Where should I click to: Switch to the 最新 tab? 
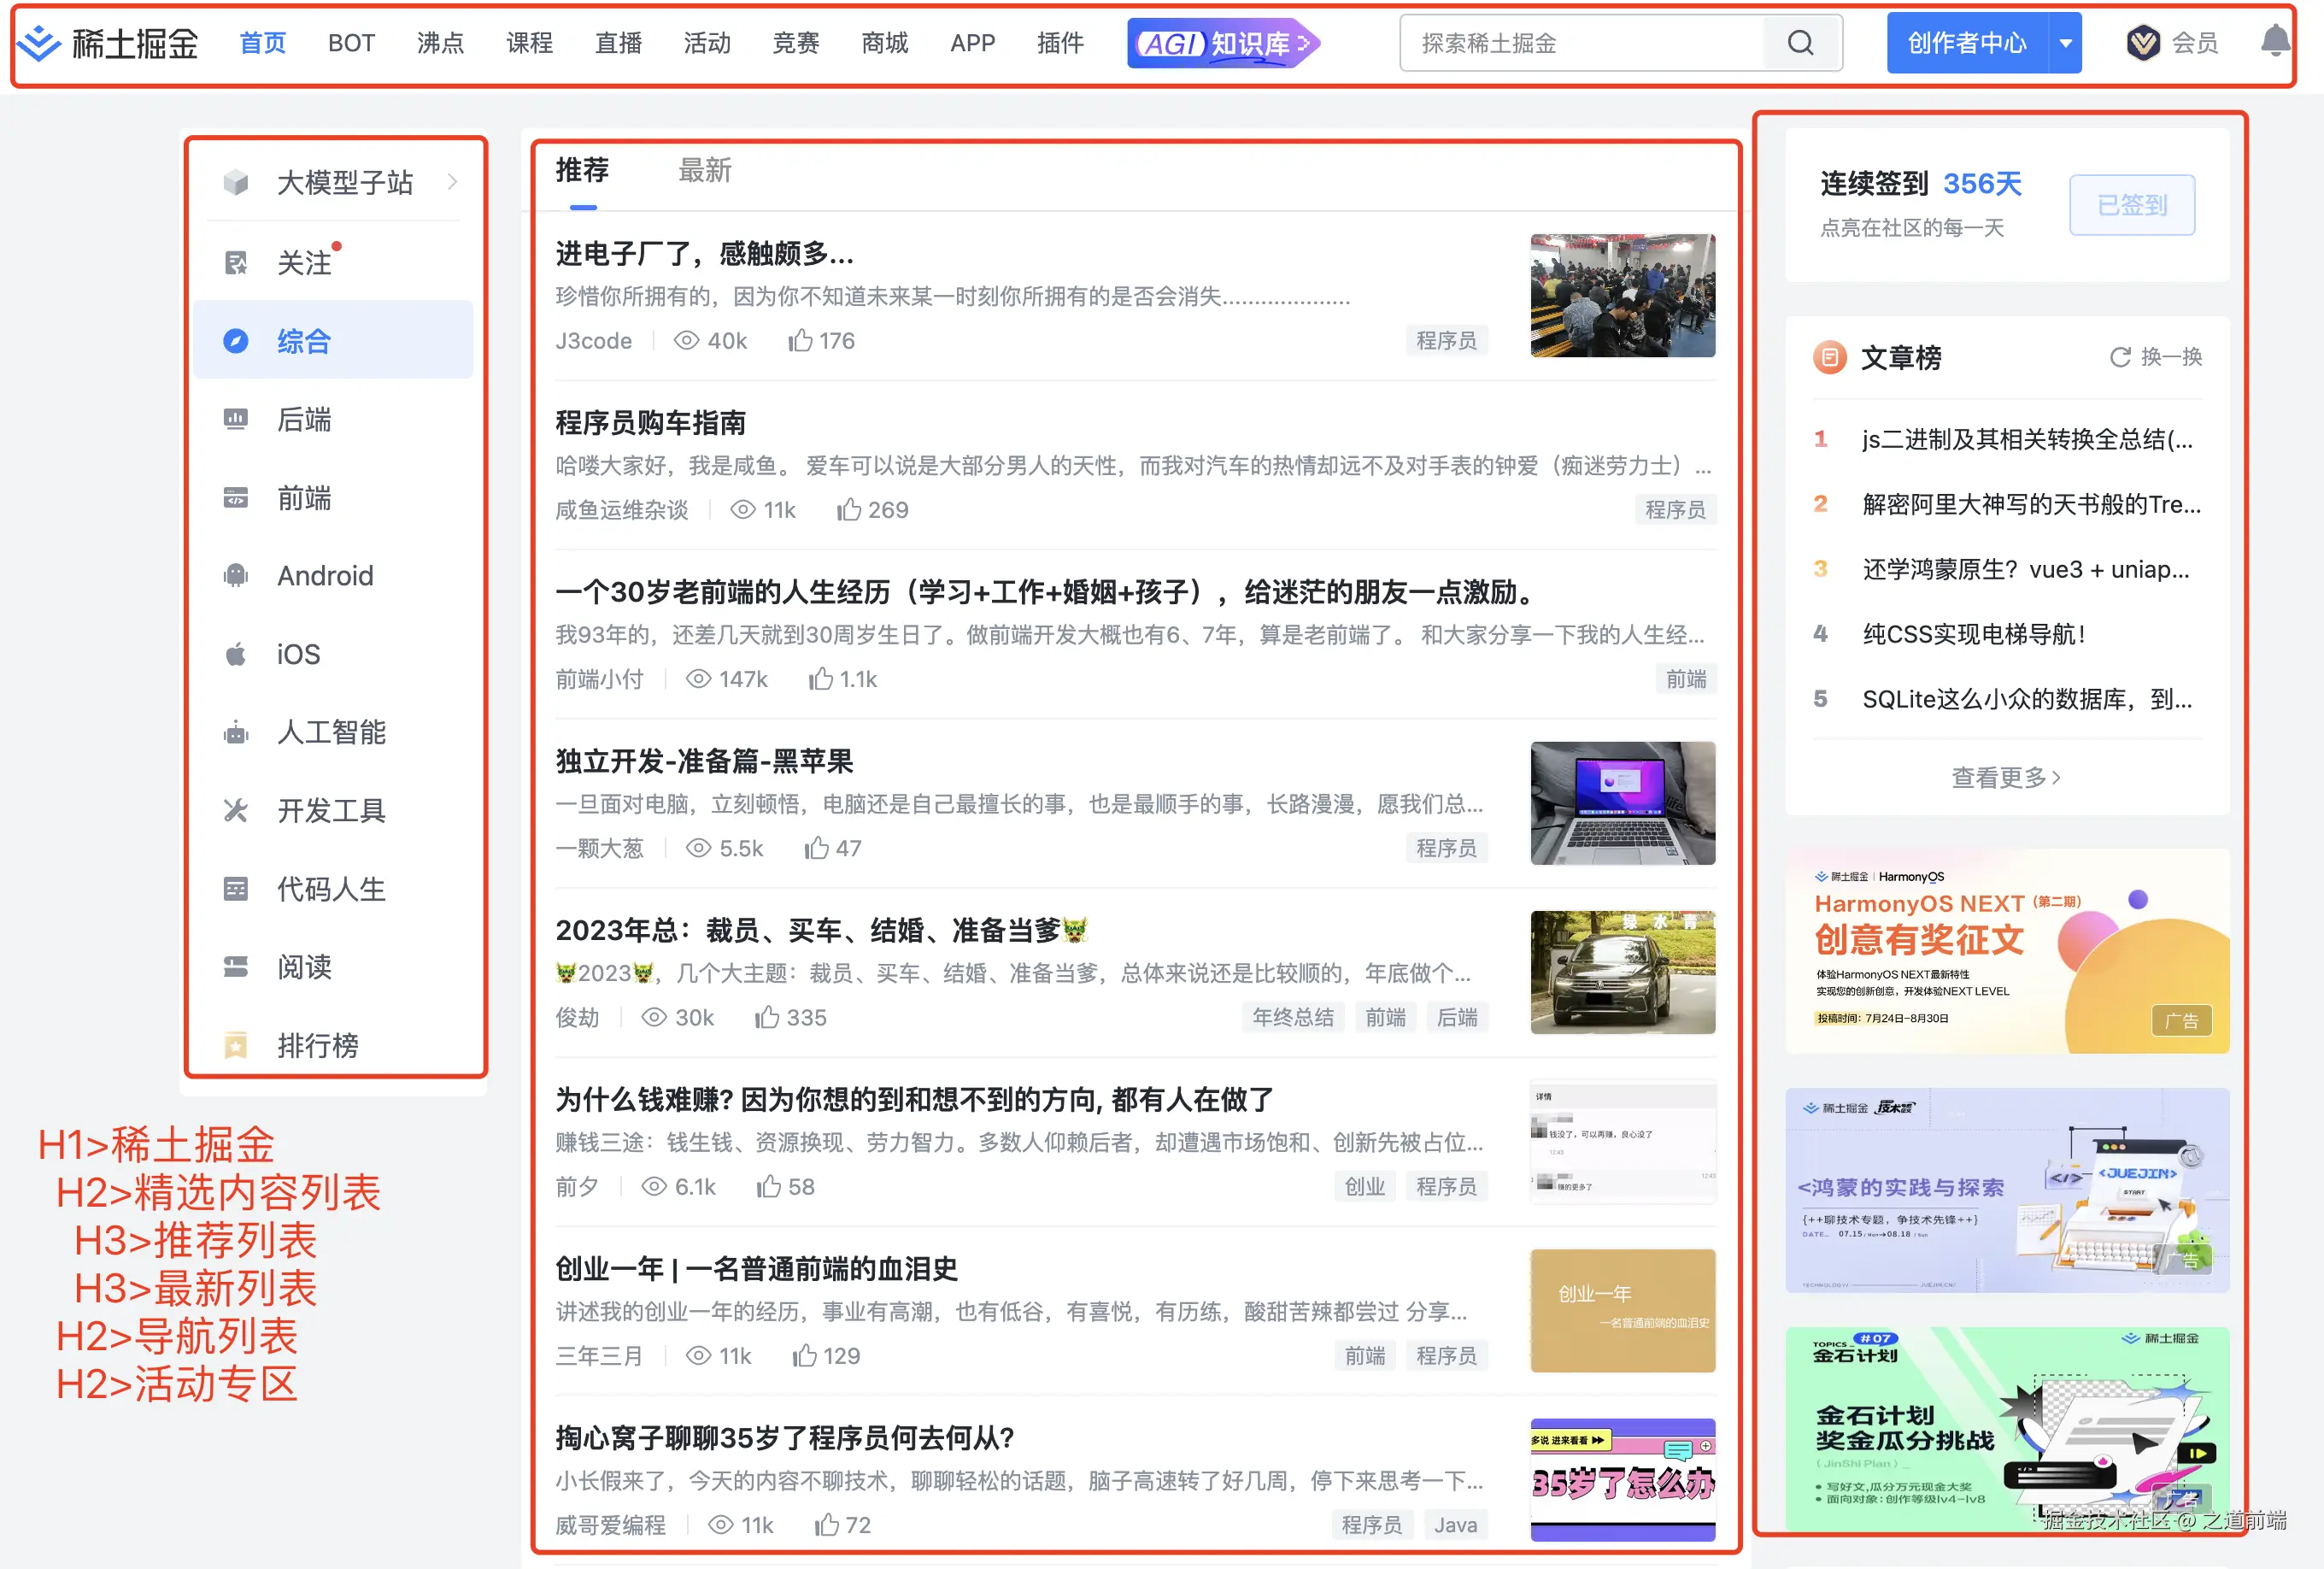704,171
